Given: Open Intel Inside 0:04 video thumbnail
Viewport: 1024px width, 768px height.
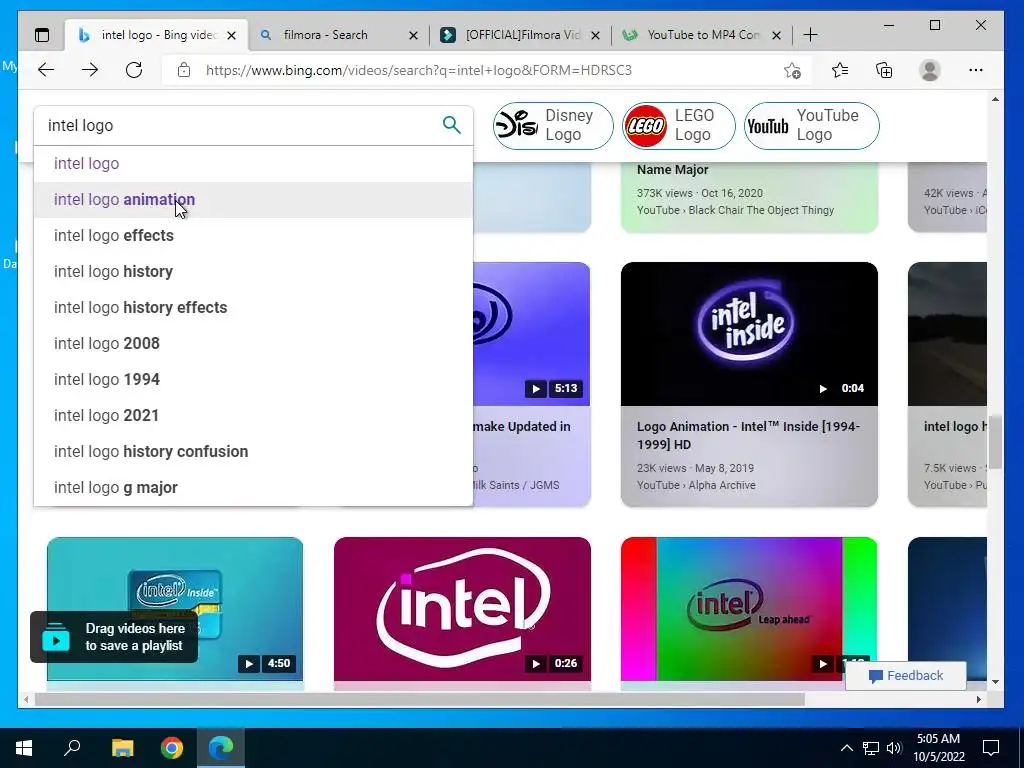Looking at the screenshot, I should 749,334.
